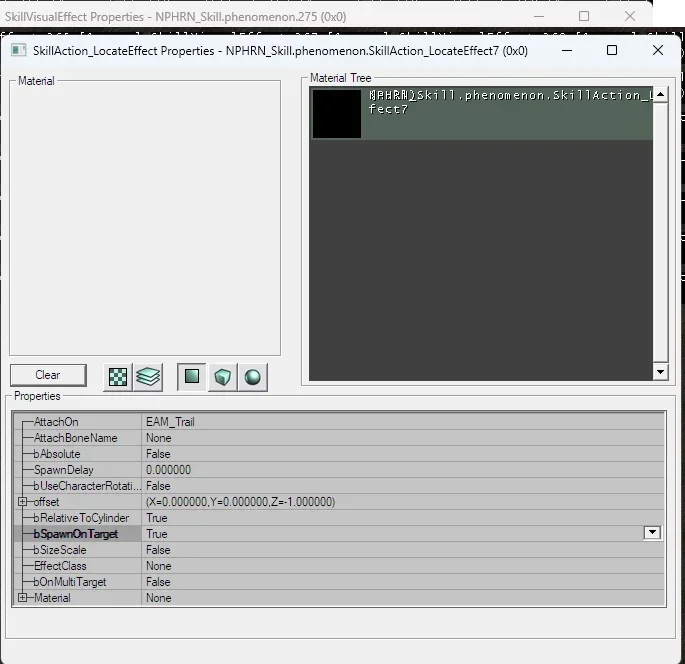
Task: Close the SkillAction_LocateEffect Properties window
Action: pyautogui.click(x=658, y=50)
